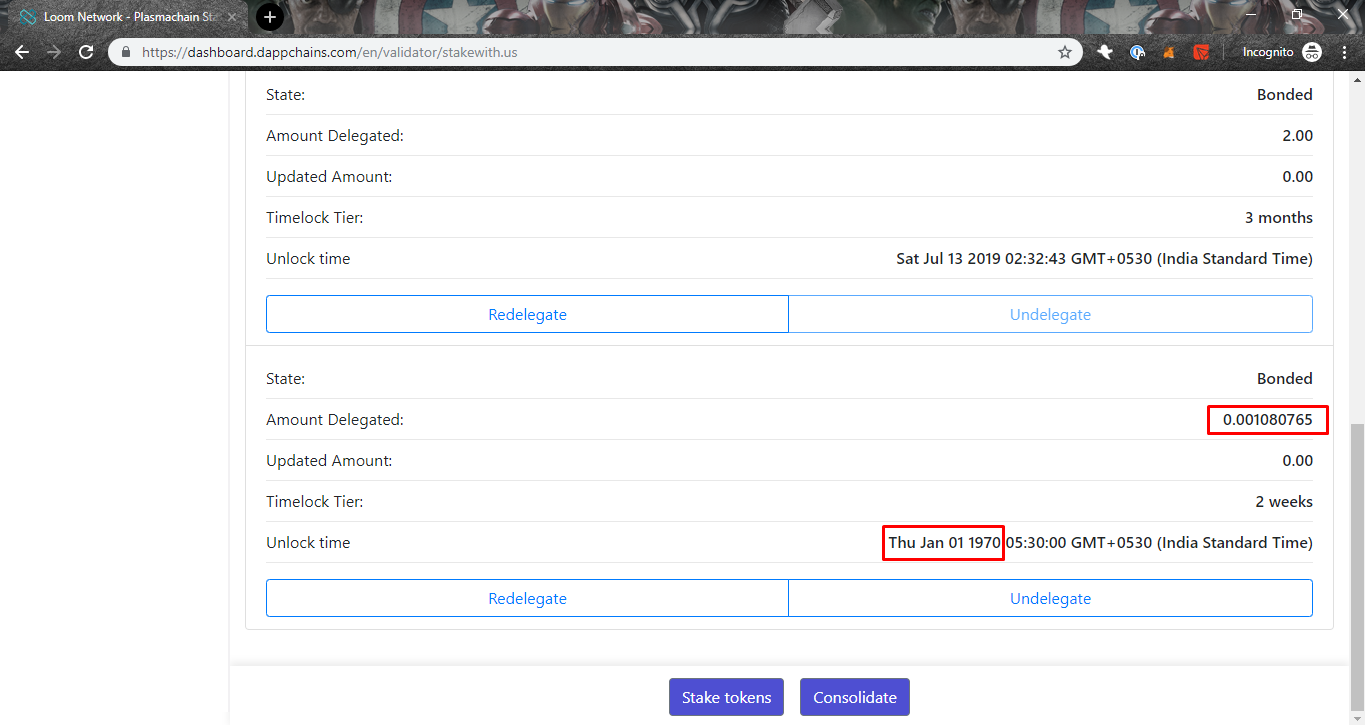The width and height of the screenshot is (1365, 725).
Task: Click the Undelegate button for the 3-month stake
Action: [x=1050, y=314]
